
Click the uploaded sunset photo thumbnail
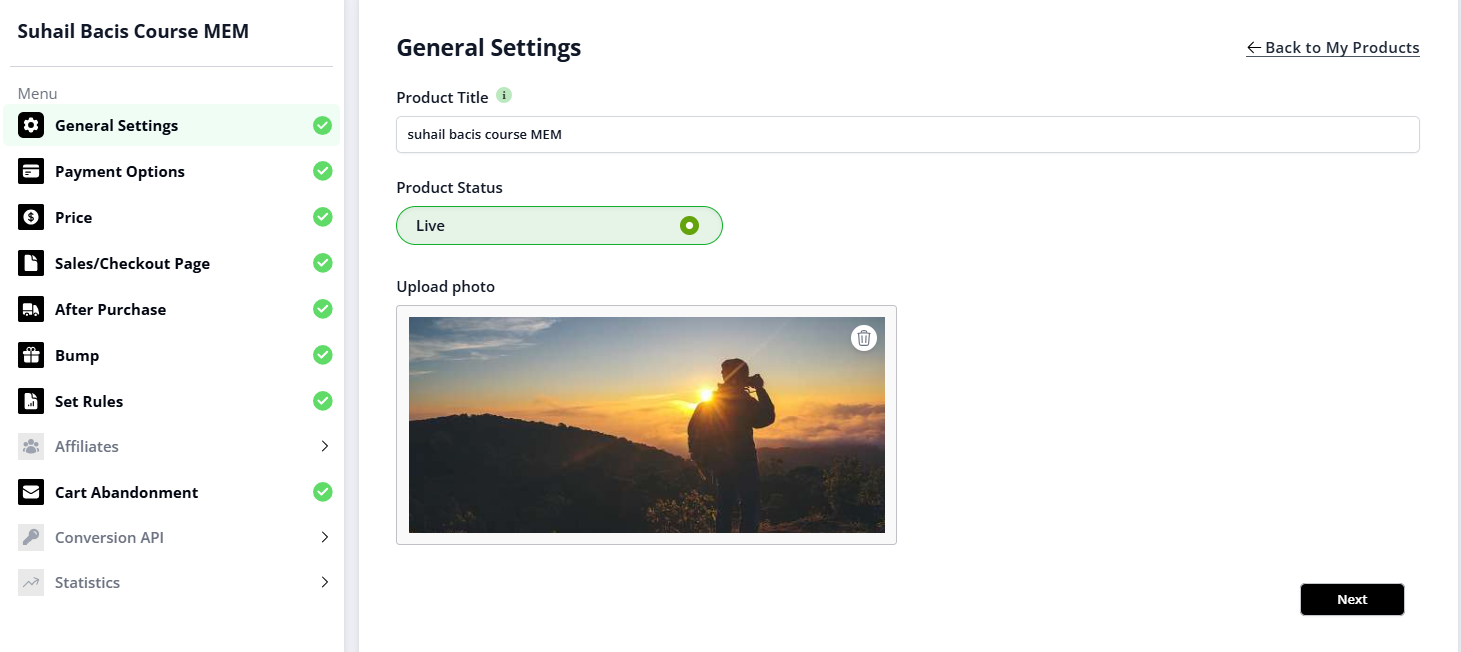point(647,425)
